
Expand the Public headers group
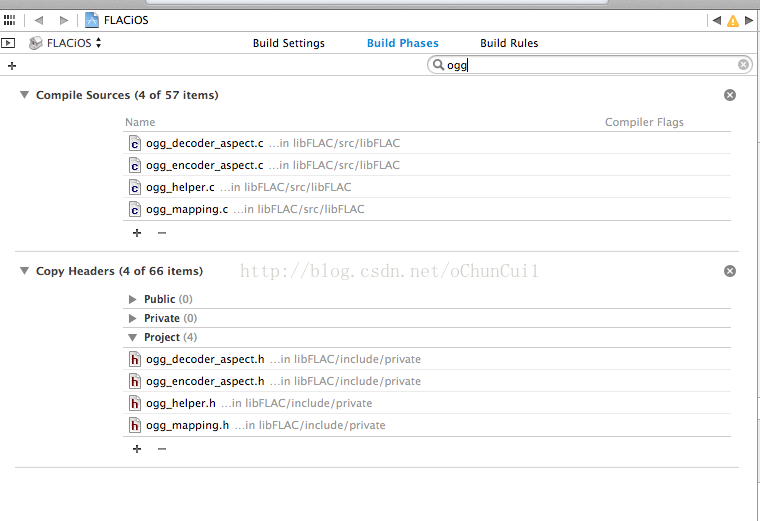pyautogui.click(x=133, y=299)
